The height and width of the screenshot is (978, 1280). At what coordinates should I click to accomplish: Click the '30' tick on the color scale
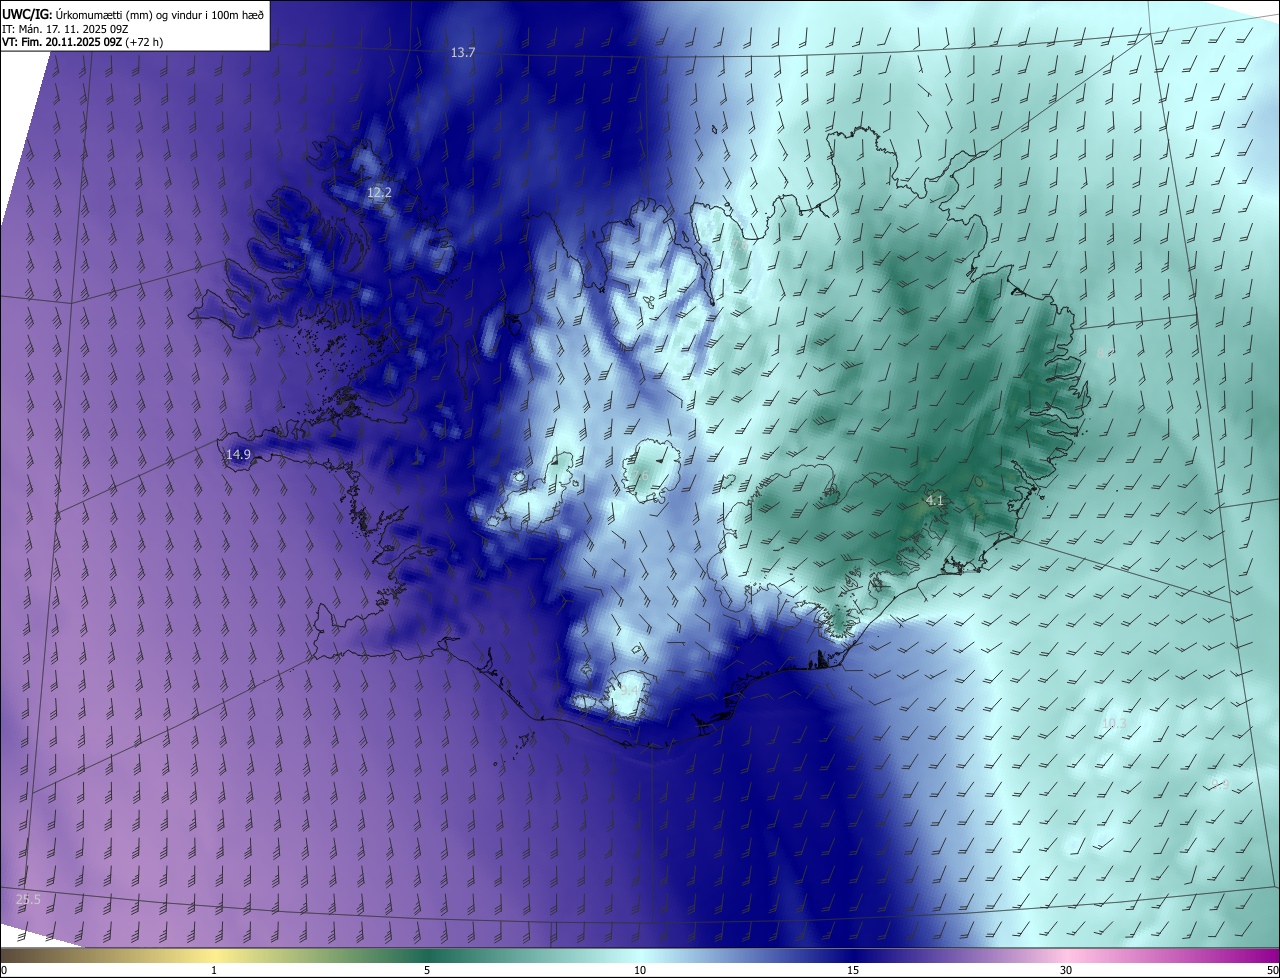click(x=1066, y=971)
